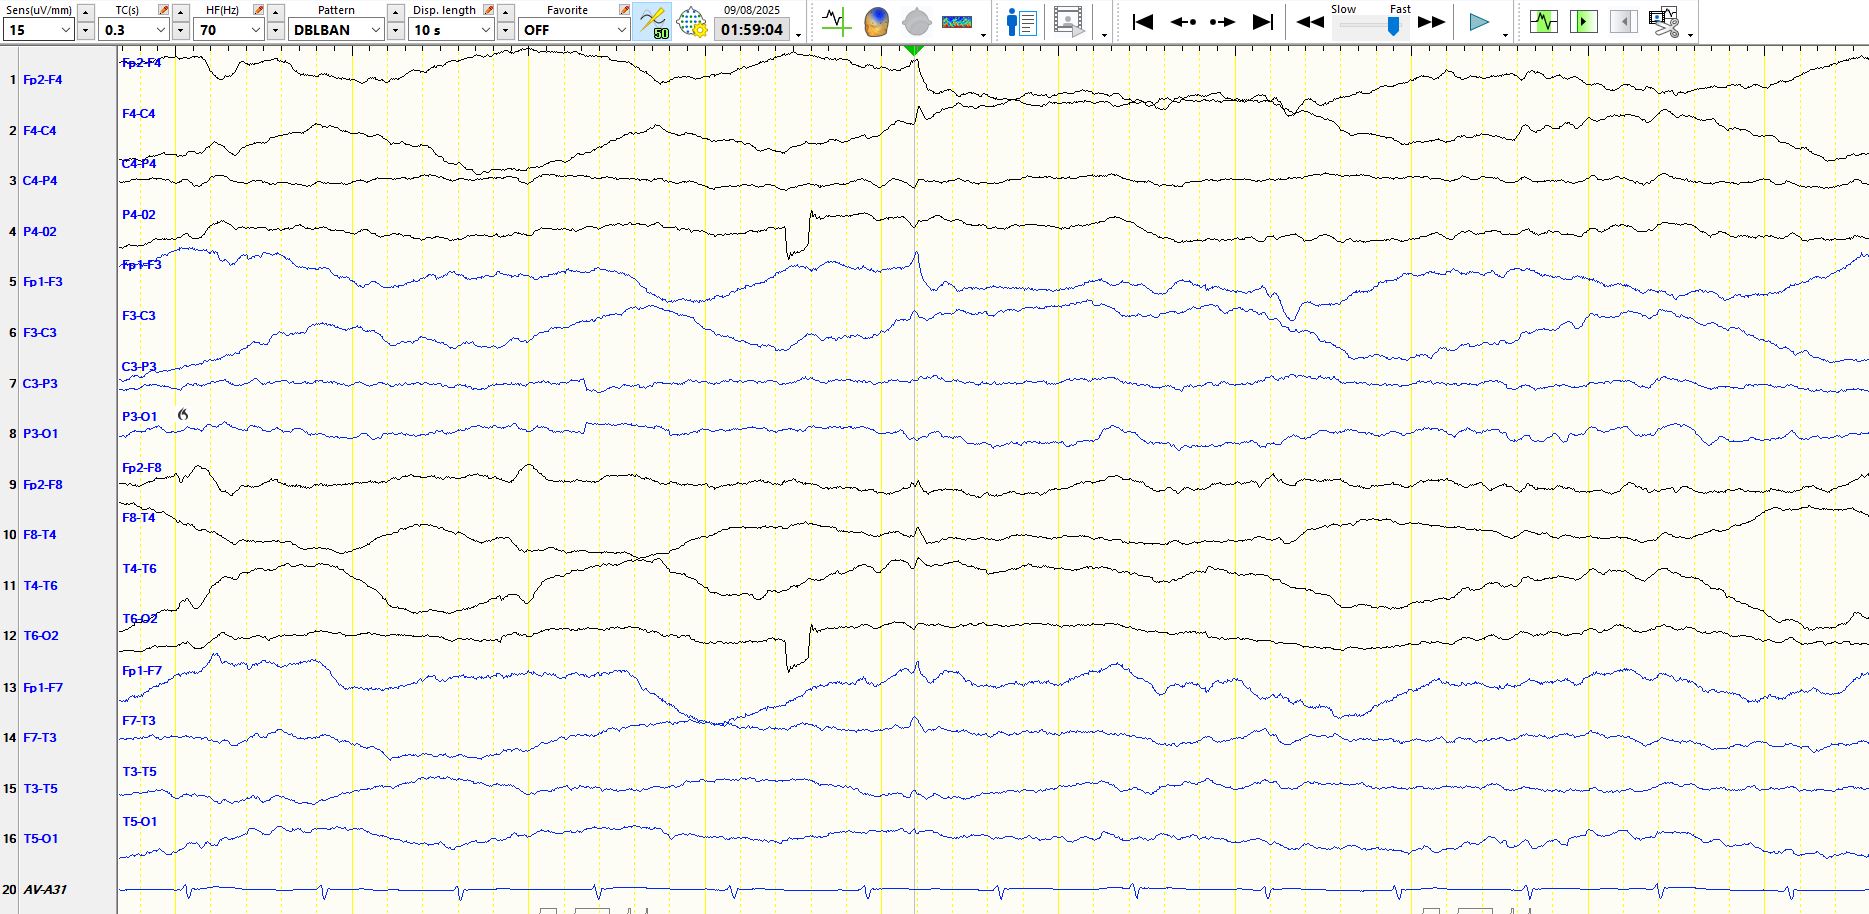Step the TC(s) value up
Screen dimensions: 1869x914
pyautogui.click(x=180, y=12)
